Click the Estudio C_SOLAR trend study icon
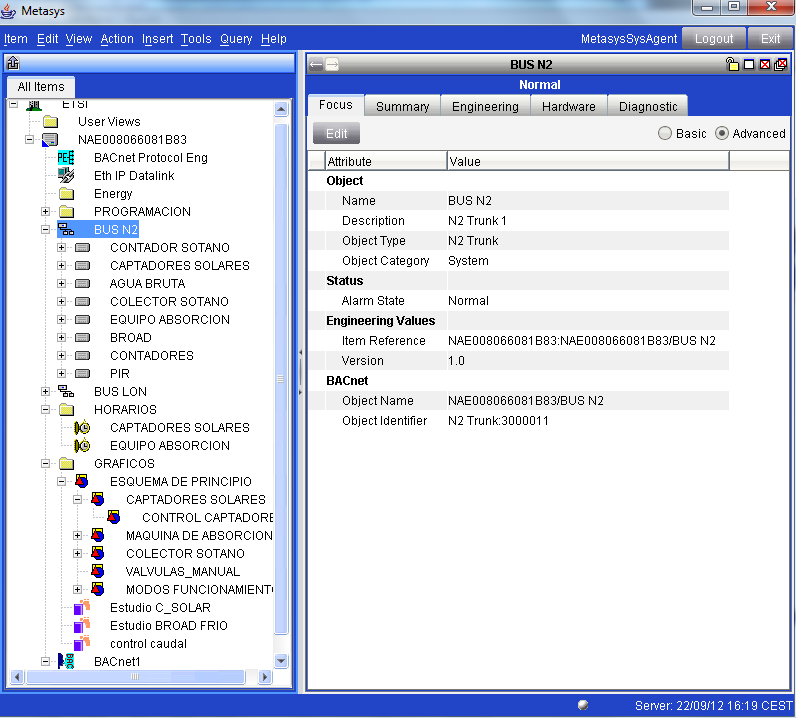 click(x=82, y=607)
